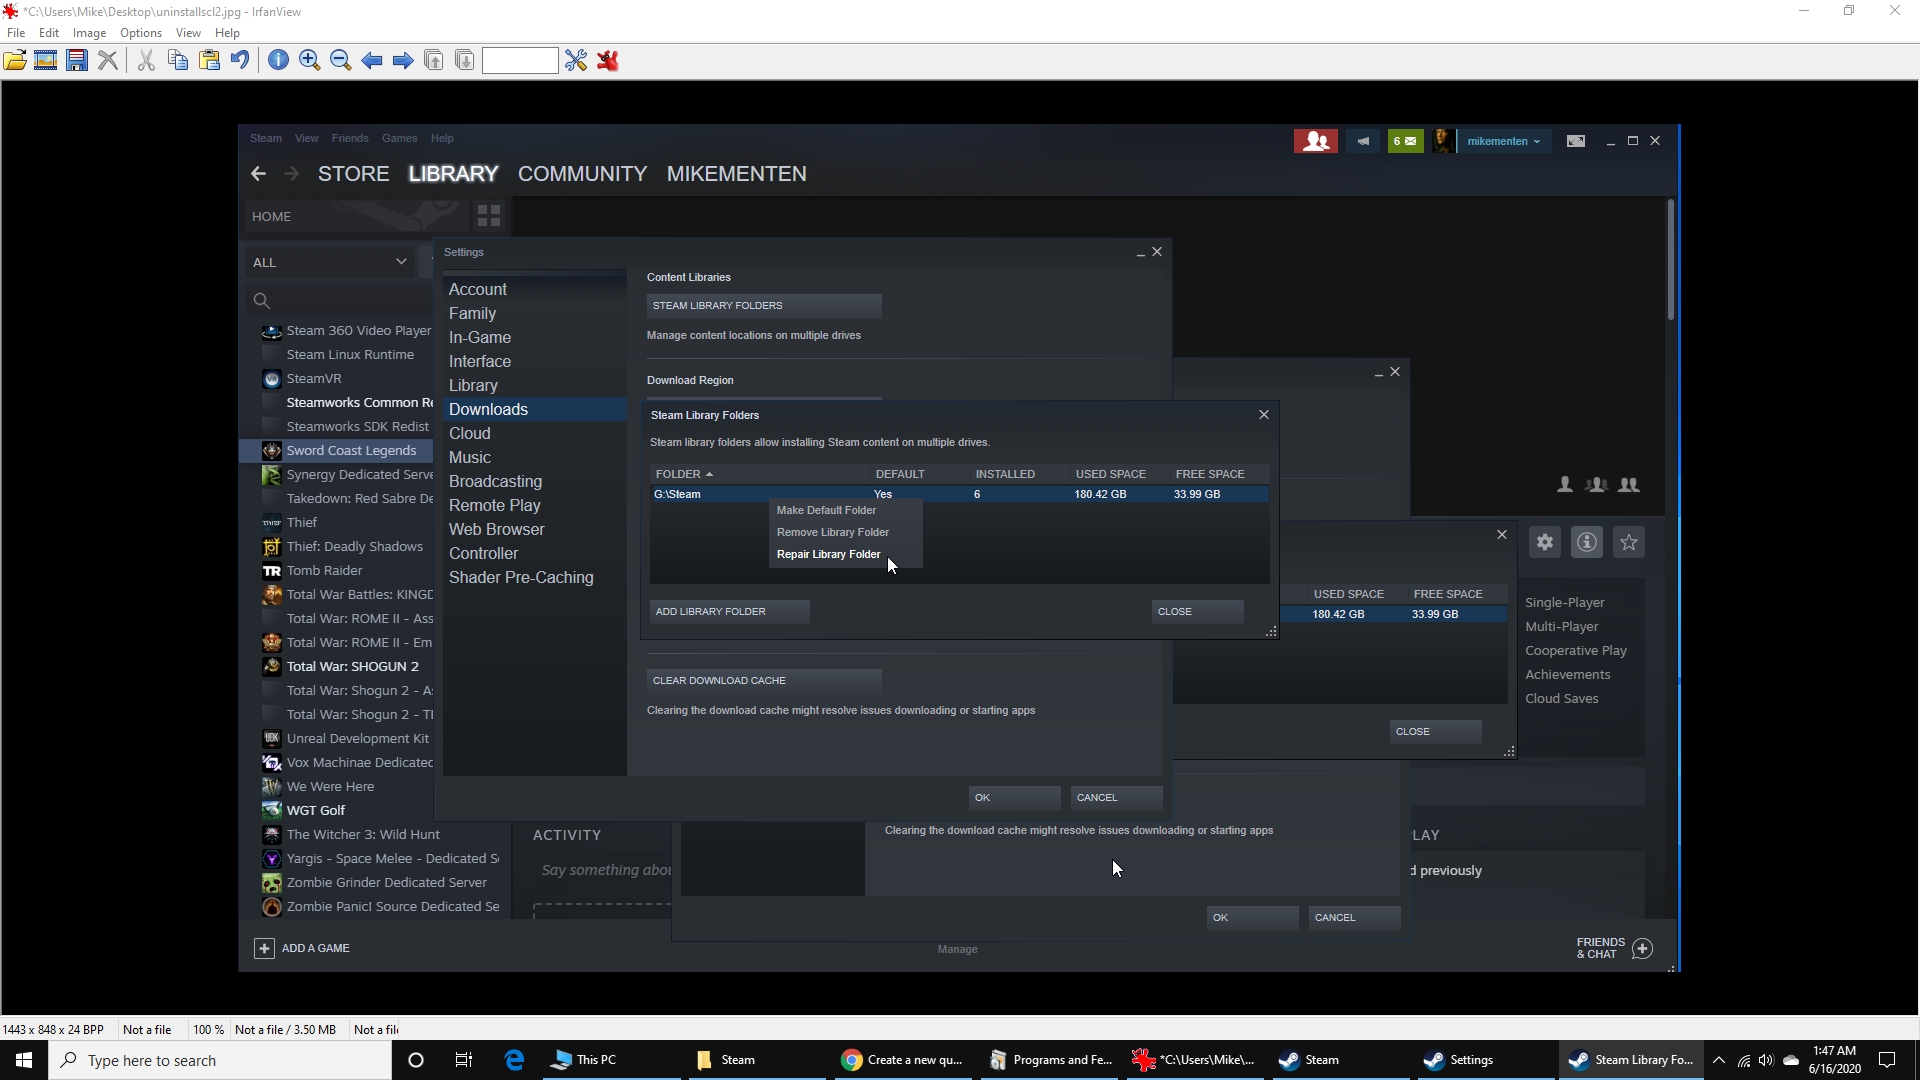The height and width of the screenshot is (1080, 1920).
Task: Open Task View from the taskbar
Action: pos(463,1061)
